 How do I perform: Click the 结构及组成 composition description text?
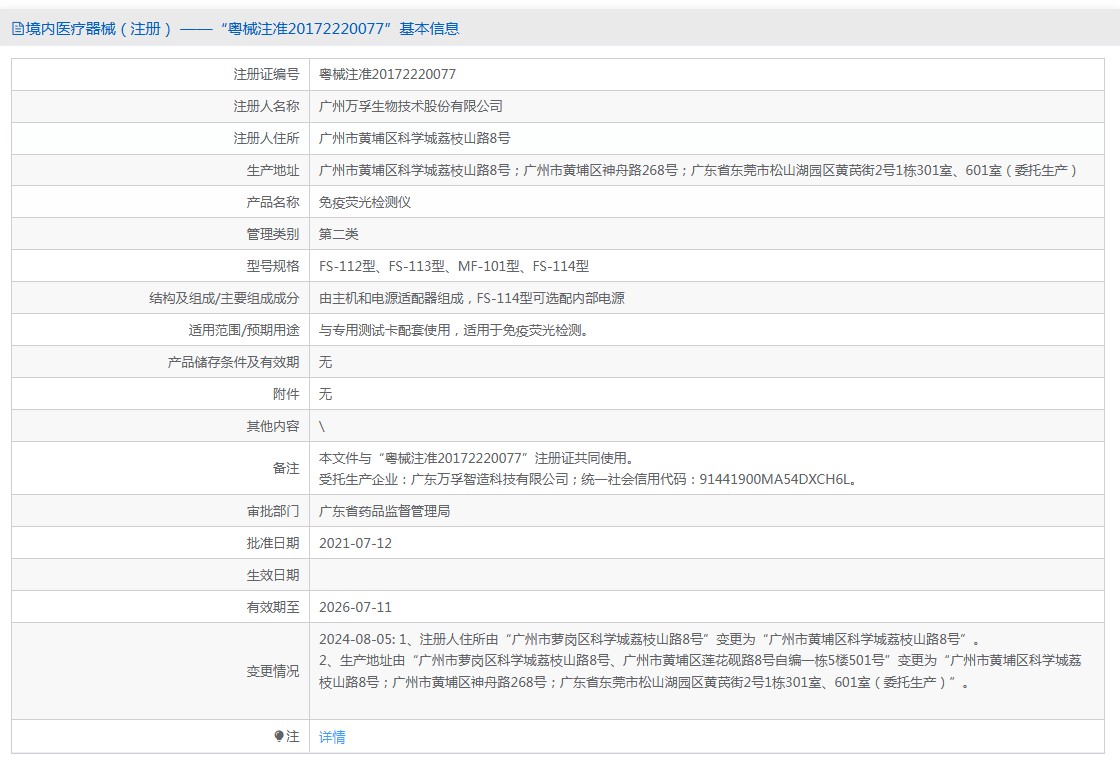[x=471, y=298]
